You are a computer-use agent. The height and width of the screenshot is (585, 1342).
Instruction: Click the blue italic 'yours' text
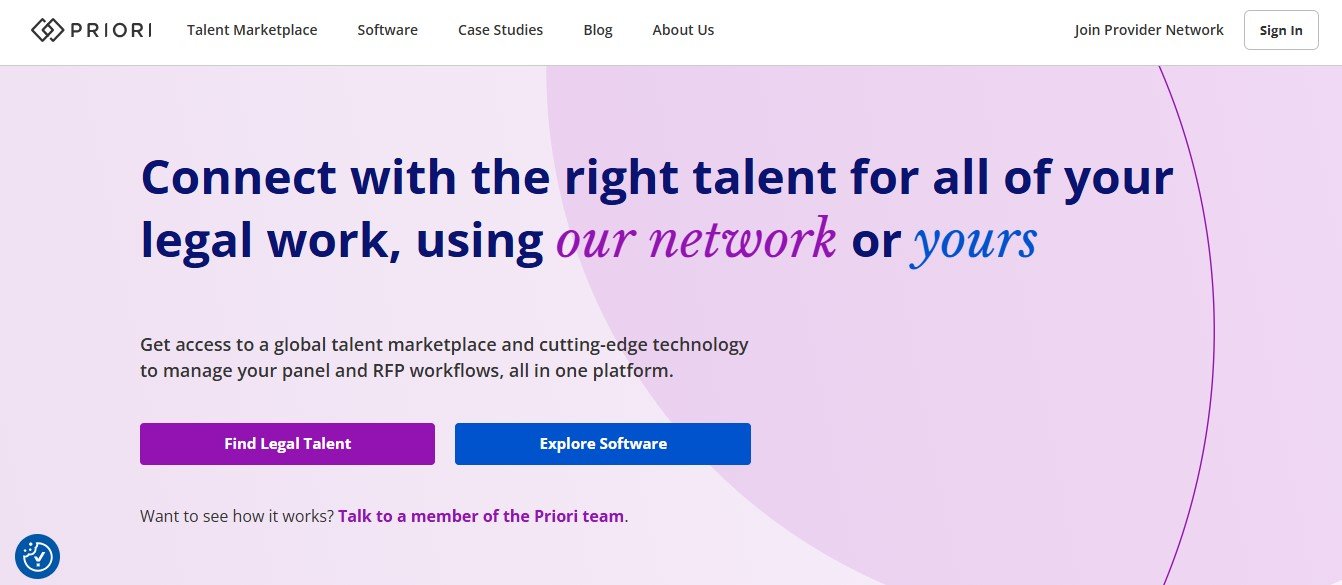click(x=974, y=240)
